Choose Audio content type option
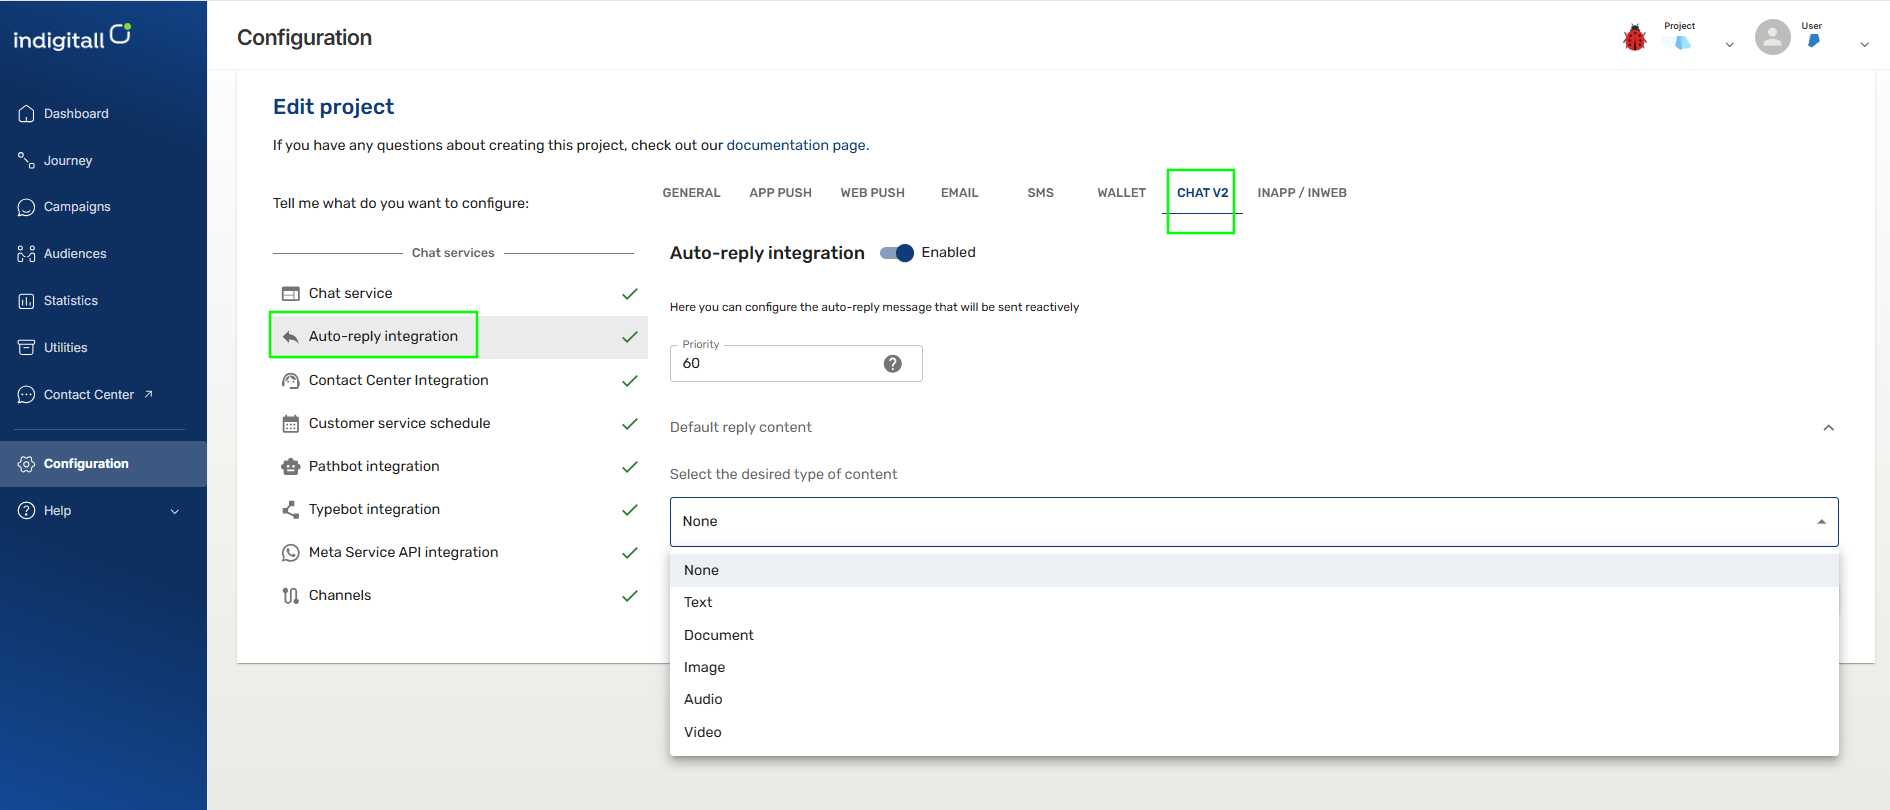Viewport: 1890px width, 810px height. pyautogui.click(x=1254, y=699)
